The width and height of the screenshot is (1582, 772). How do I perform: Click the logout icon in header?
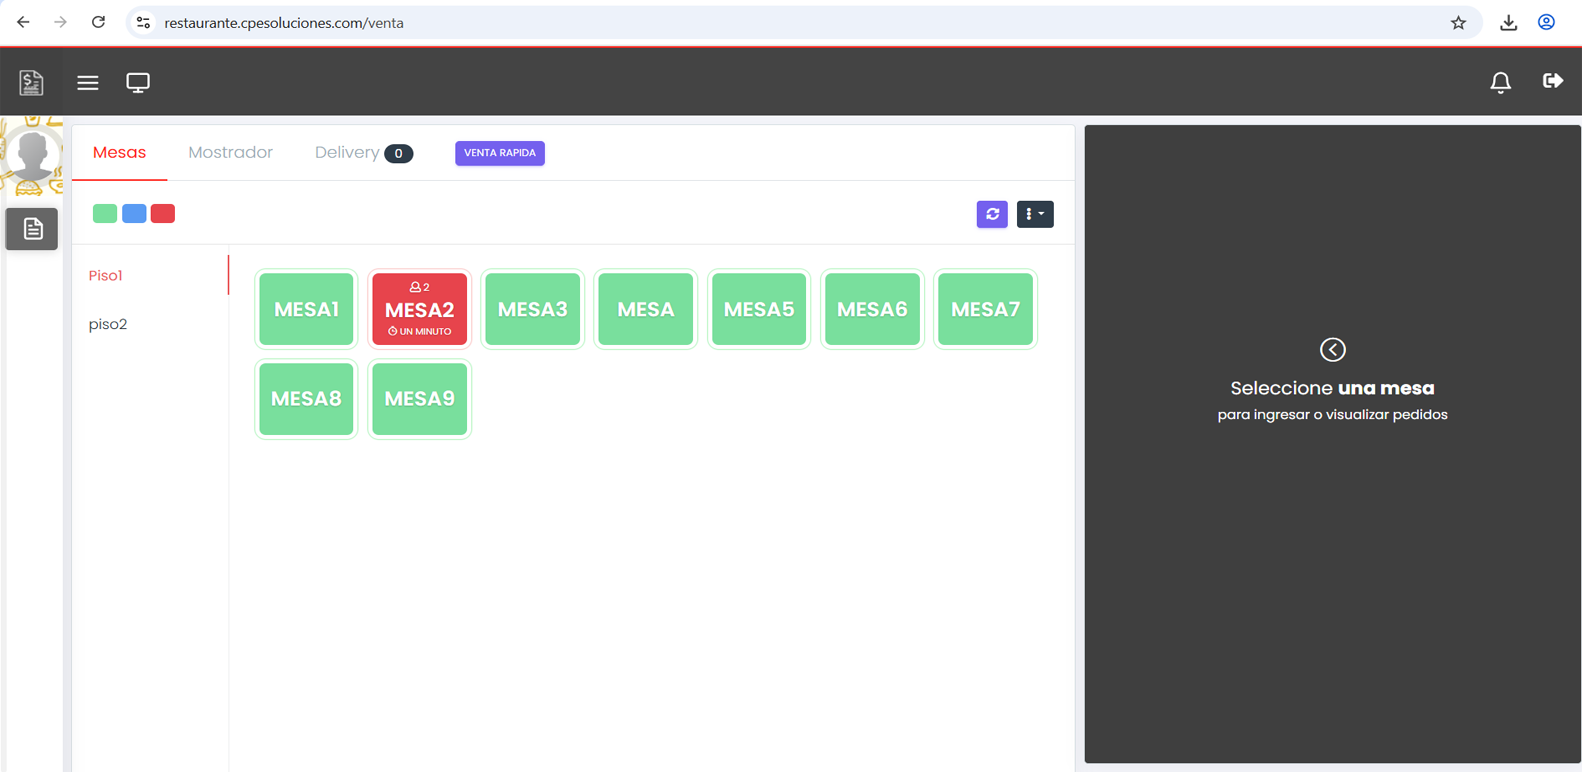pyautogui.click(x=1552, y=81)
